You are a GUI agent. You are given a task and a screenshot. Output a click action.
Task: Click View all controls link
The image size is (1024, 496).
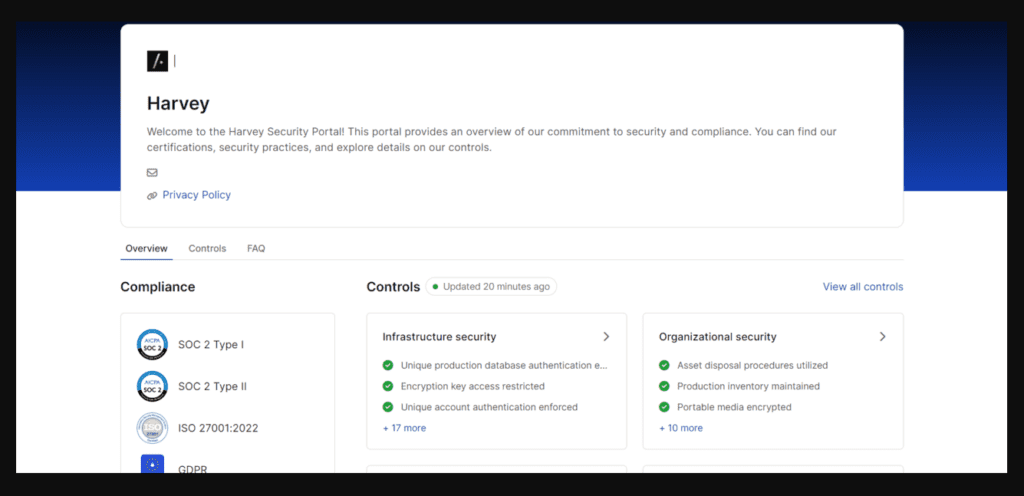863,287
